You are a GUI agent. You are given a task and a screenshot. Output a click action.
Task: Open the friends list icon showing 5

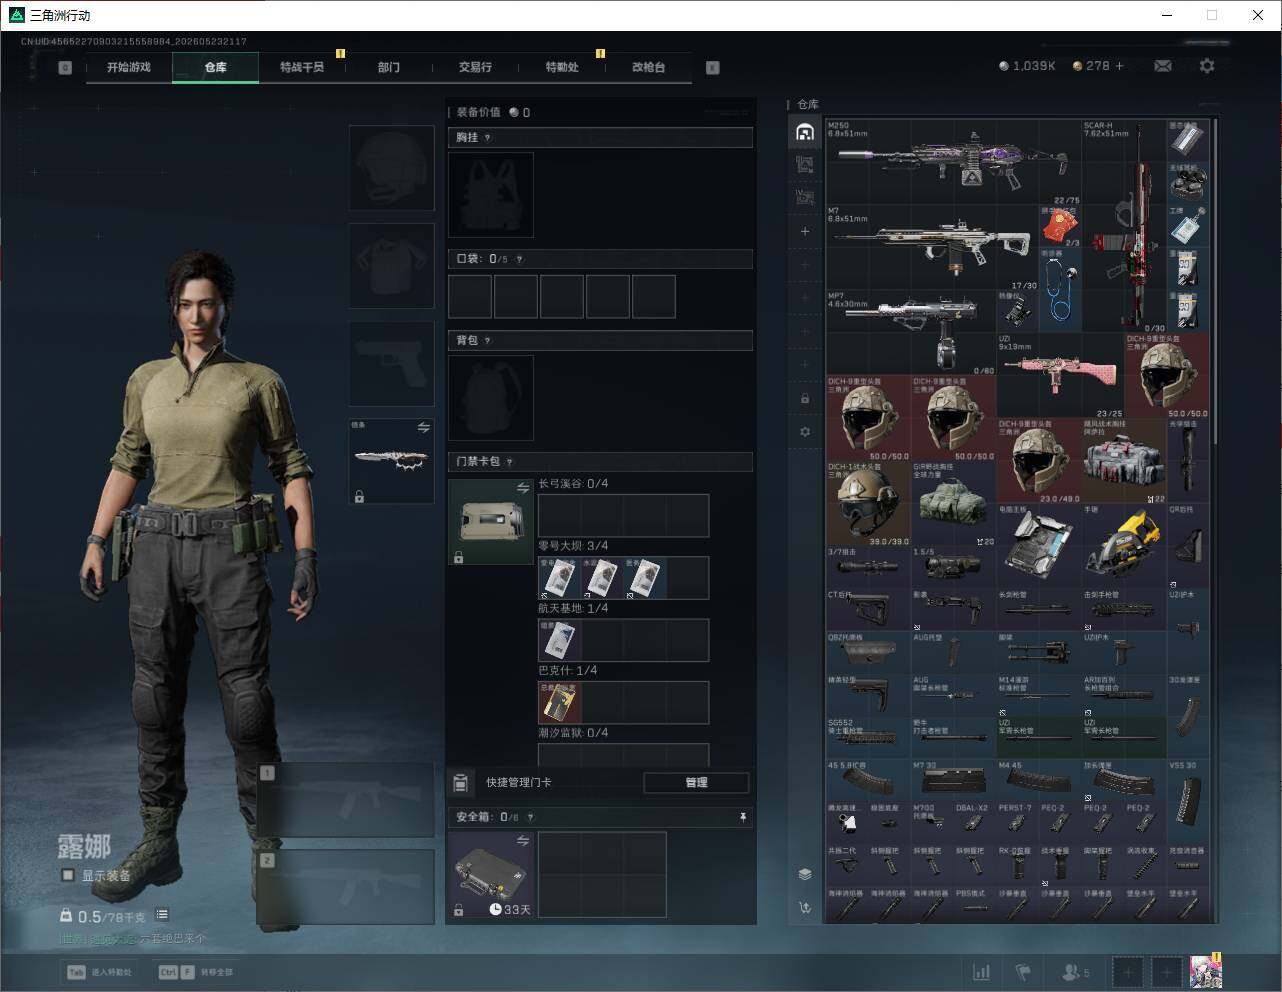pyautogui.click(x=1076, y=972)
